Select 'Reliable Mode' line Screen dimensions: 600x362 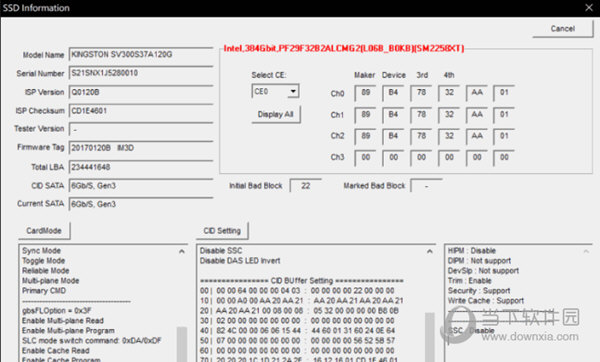click(46, 271)
